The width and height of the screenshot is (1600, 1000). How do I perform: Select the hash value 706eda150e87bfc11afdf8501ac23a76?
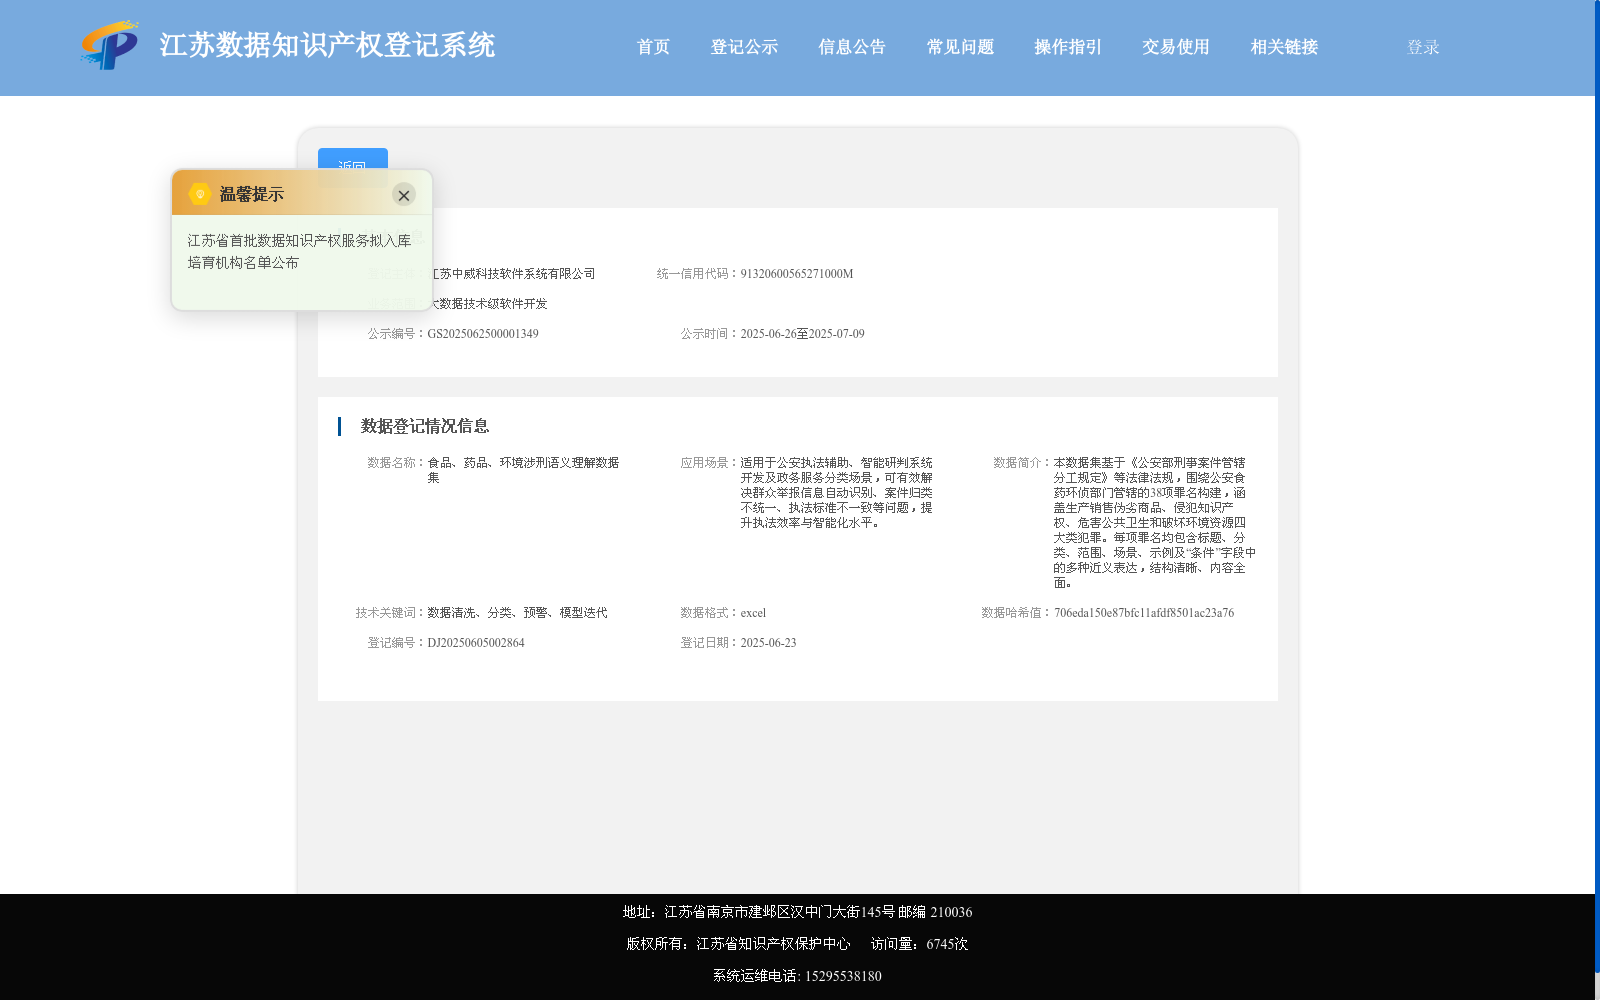(1144, 613)
